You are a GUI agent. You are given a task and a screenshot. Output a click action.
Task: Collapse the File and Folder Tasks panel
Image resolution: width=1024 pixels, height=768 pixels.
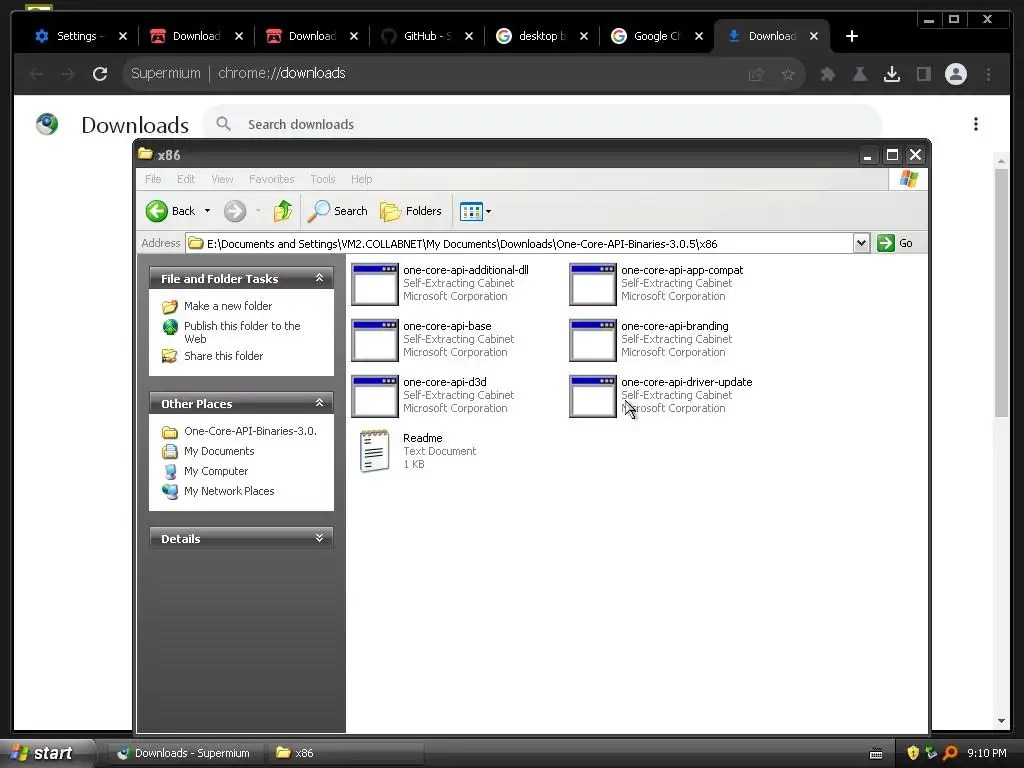pos(319,278)
